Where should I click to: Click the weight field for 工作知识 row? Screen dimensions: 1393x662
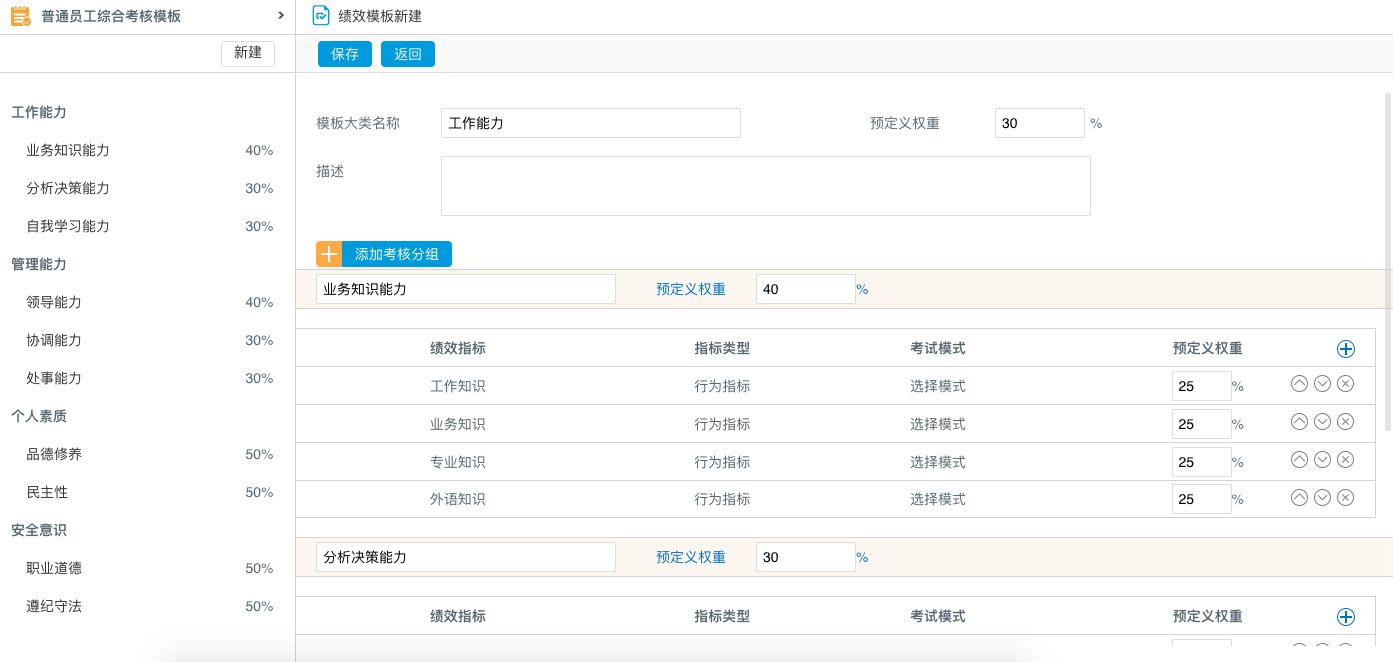[x=1201, y=386]
